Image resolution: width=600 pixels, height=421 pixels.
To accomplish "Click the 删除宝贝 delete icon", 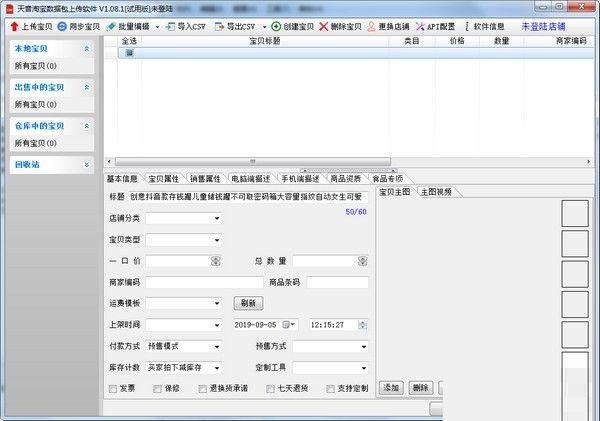I will pos(324,25).
